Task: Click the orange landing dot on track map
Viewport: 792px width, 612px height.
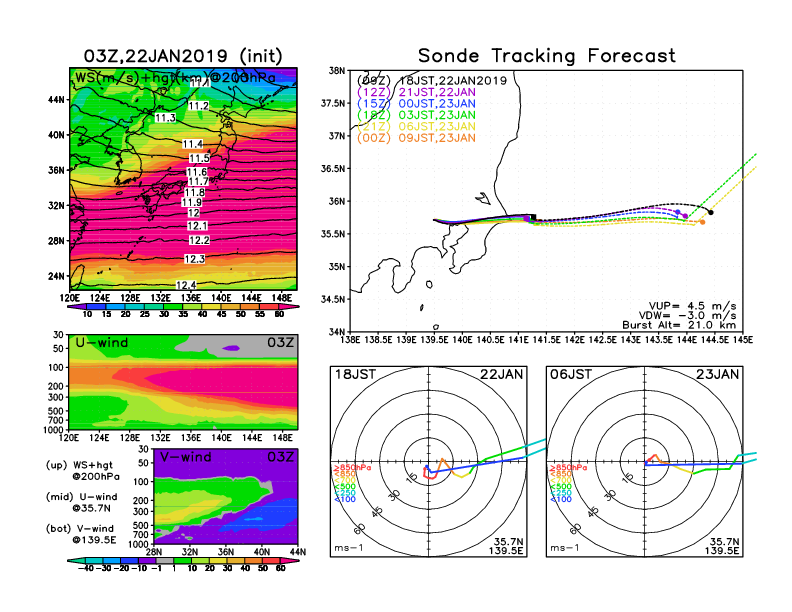Action: coord(703,222)
